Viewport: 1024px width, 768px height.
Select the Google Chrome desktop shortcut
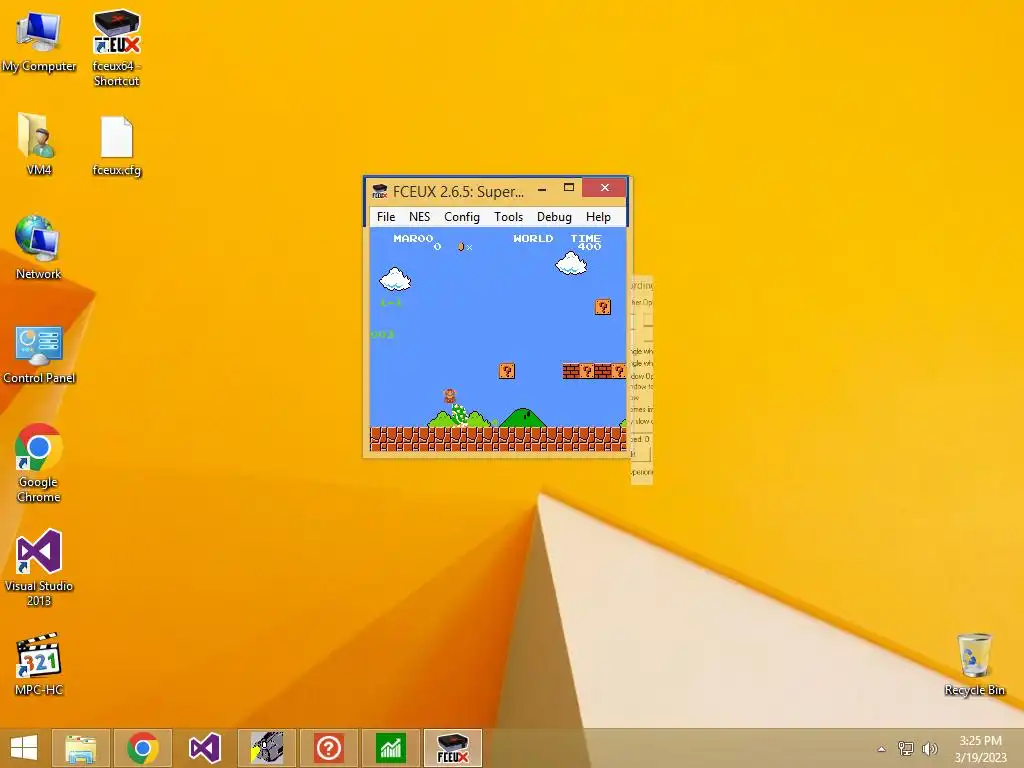point(39,462)
